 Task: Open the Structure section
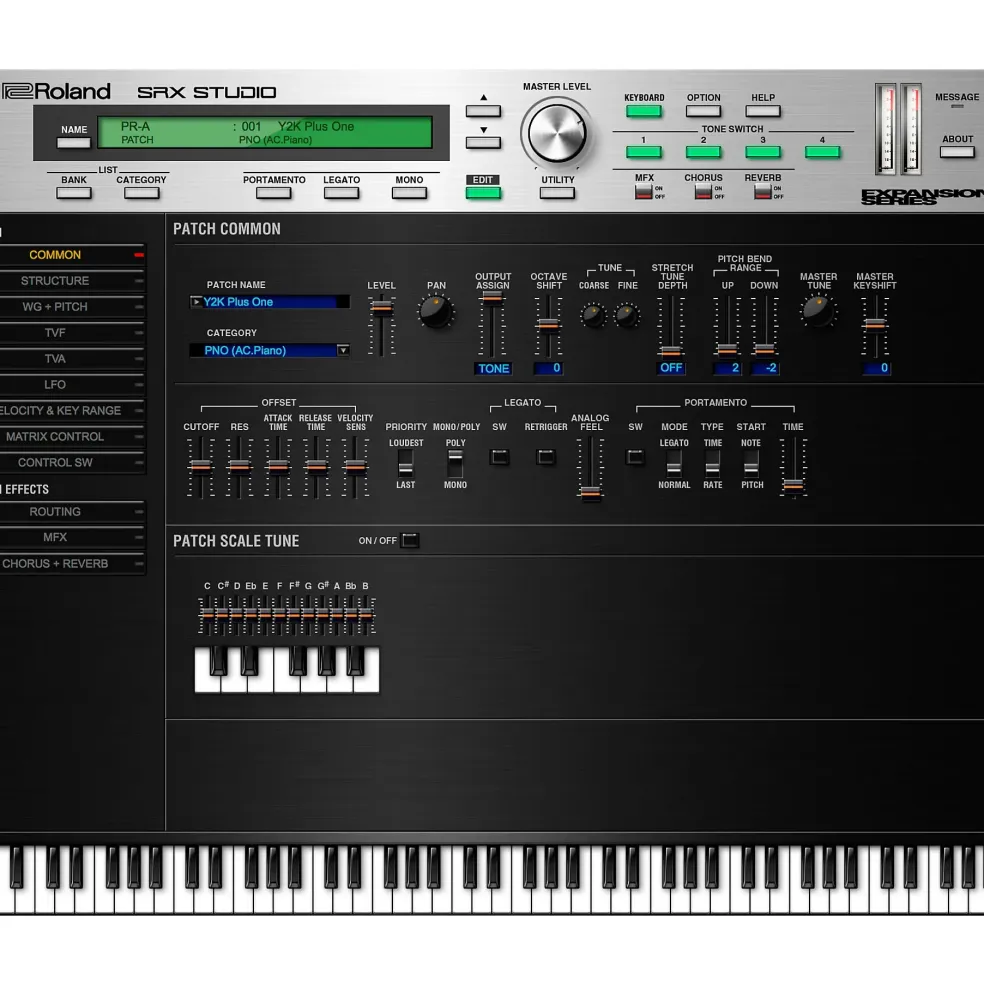point(72,281)
